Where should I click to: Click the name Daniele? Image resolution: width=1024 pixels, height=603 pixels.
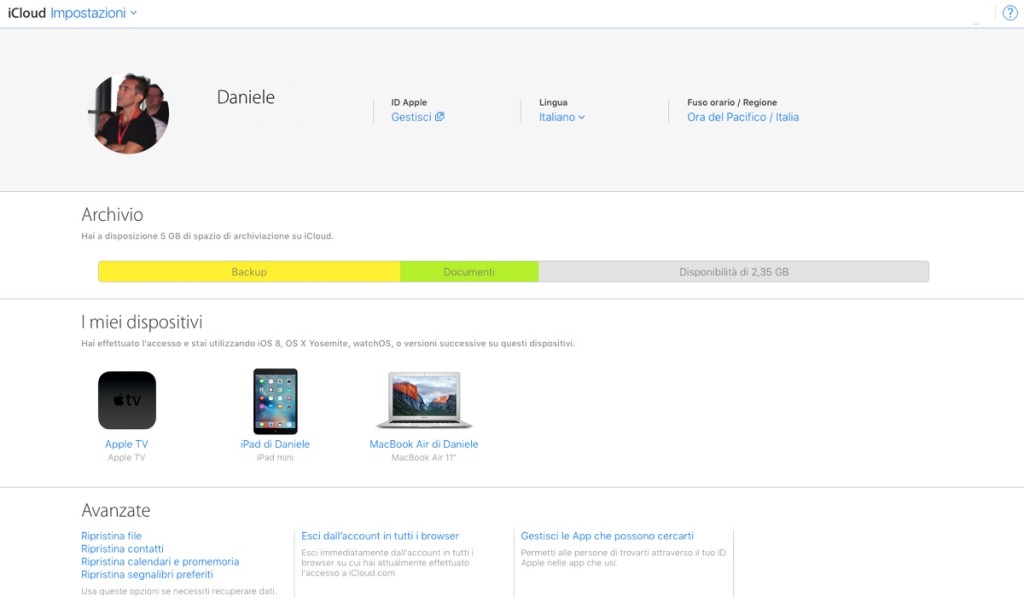pos(246,97)
